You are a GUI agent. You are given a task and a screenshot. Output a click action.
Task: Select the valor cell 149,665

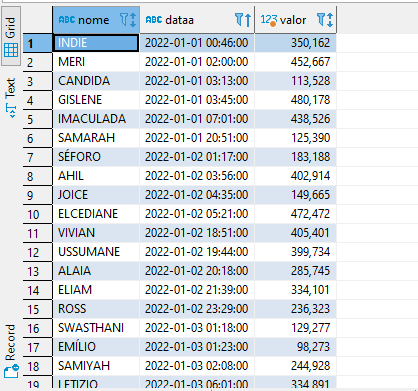296,195
